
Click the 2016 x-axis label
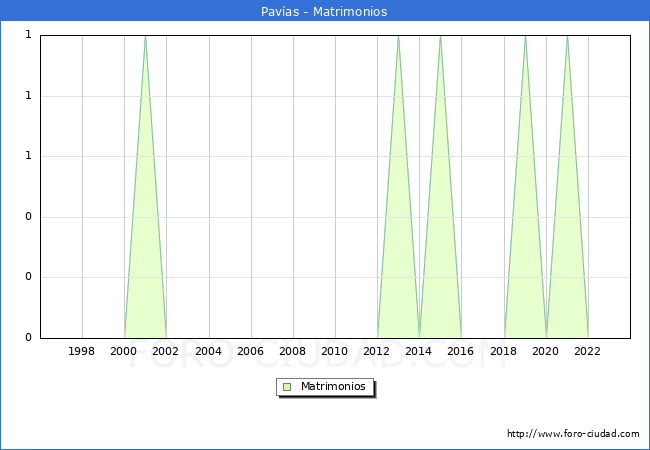point(461,351)
